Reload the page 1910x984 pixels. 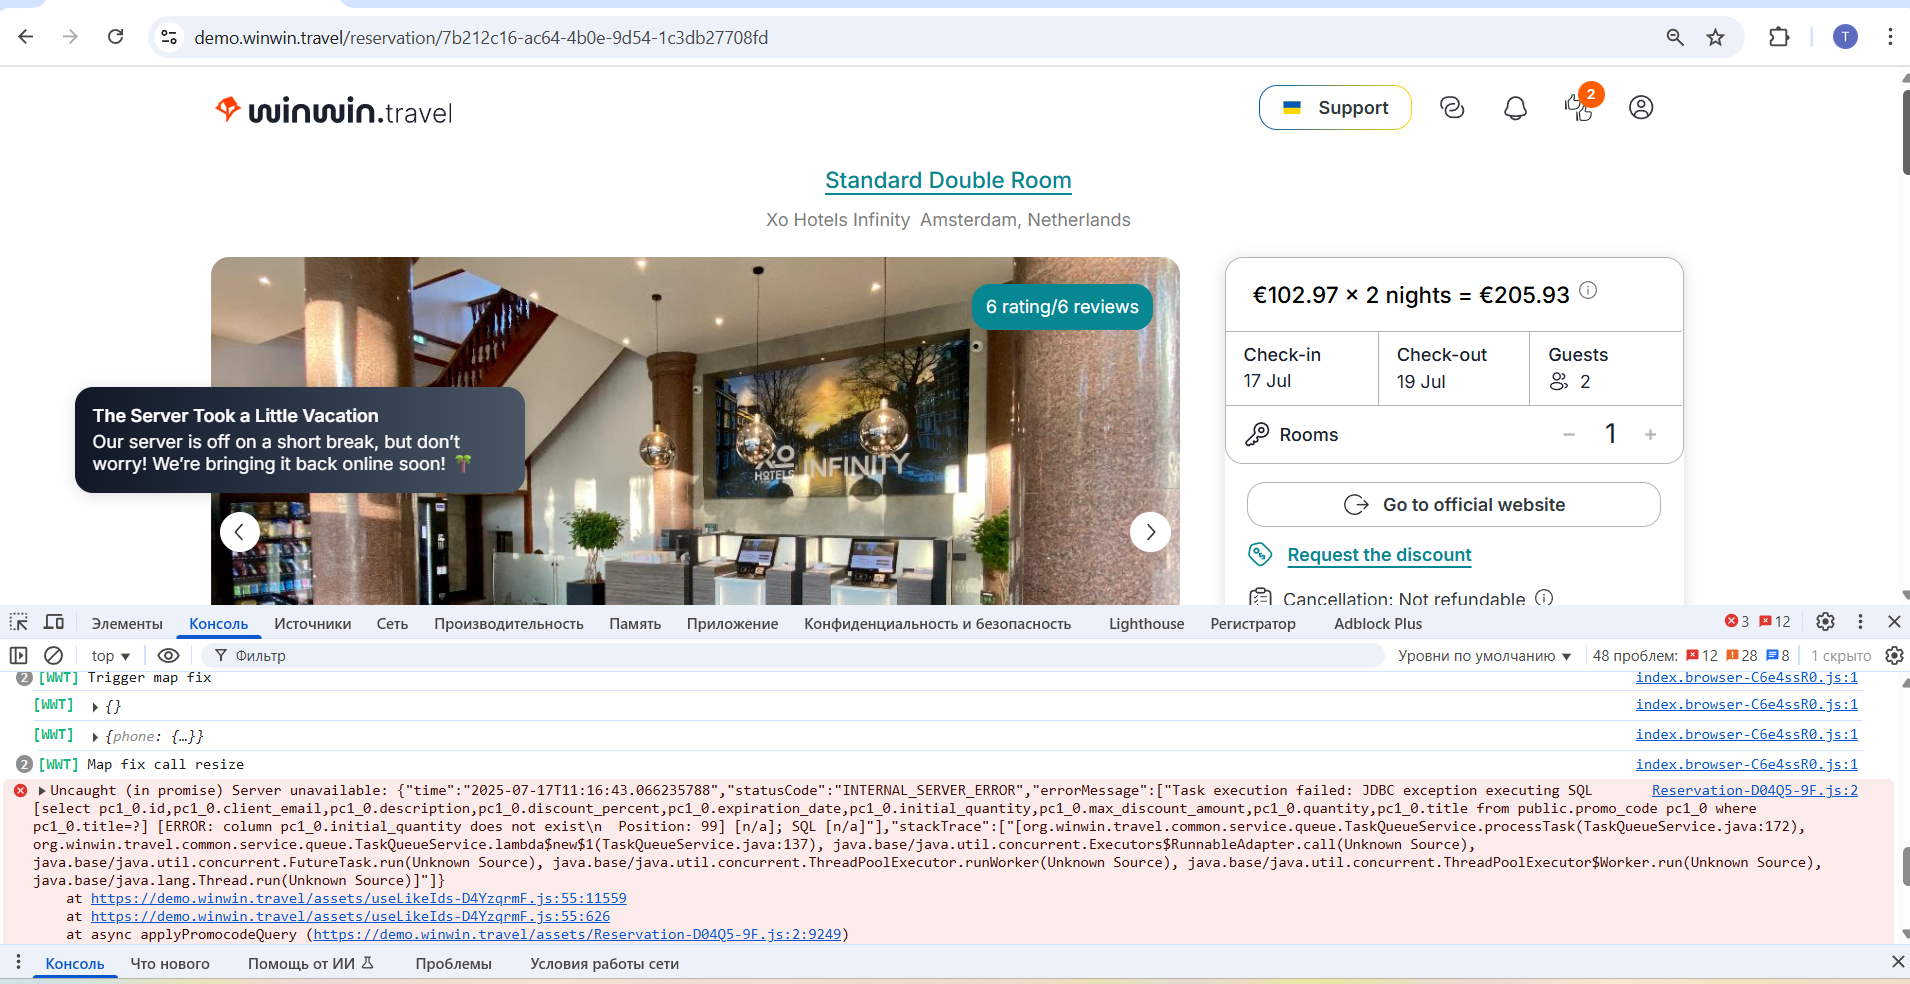[x=116, y=37]
